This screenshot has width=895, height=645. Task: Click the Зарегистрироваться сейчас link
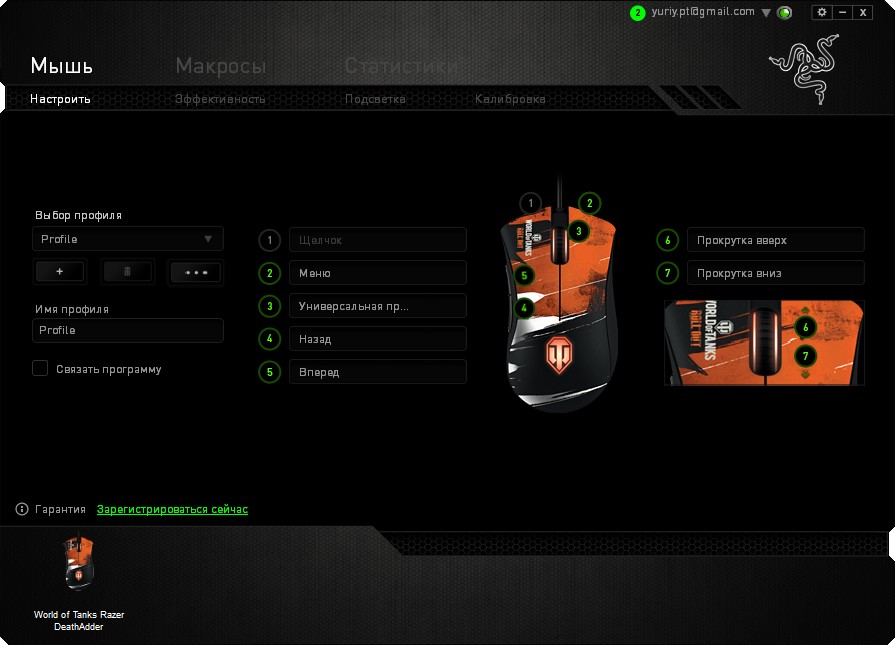pos(172,509)
